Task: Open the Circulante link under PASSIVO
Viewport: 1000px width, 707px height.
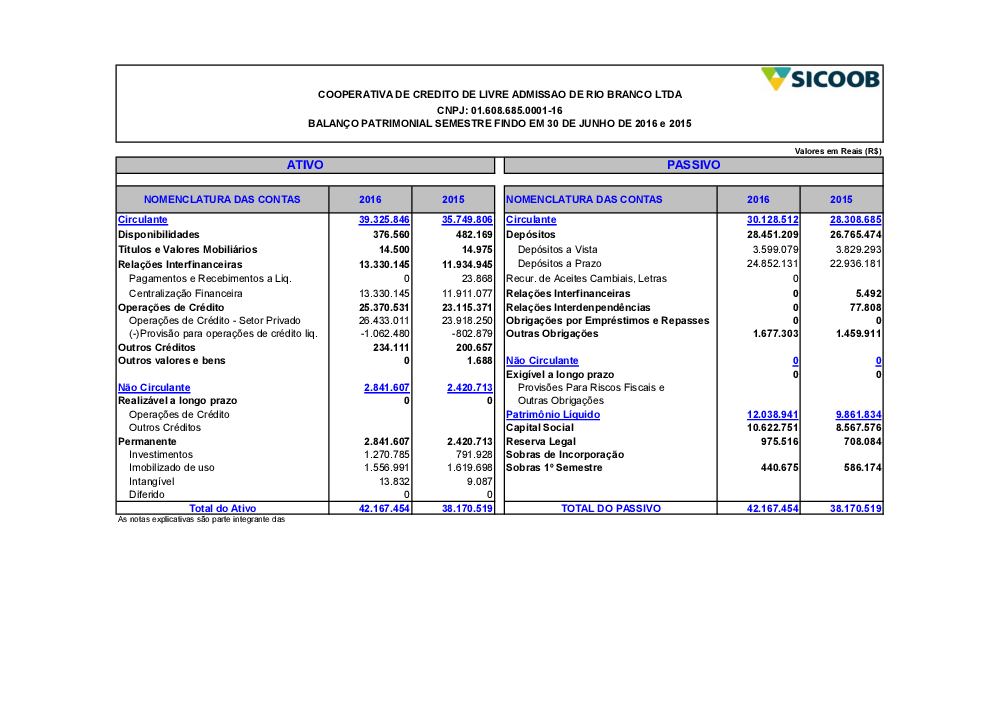Action: point(531,220)
